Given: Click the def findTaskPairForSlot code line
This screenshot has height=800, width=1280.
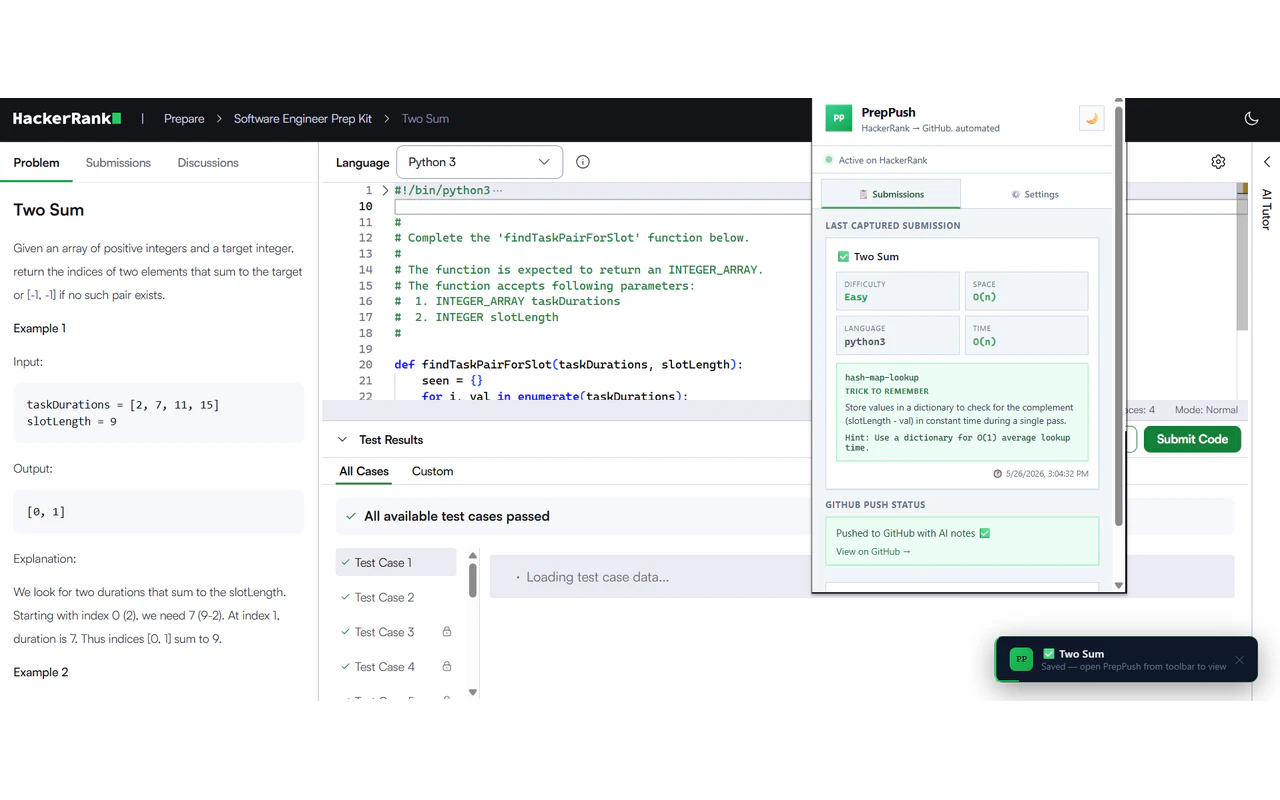Looking at the screenshot, I should pyautogui.click(x=569, y=365).
